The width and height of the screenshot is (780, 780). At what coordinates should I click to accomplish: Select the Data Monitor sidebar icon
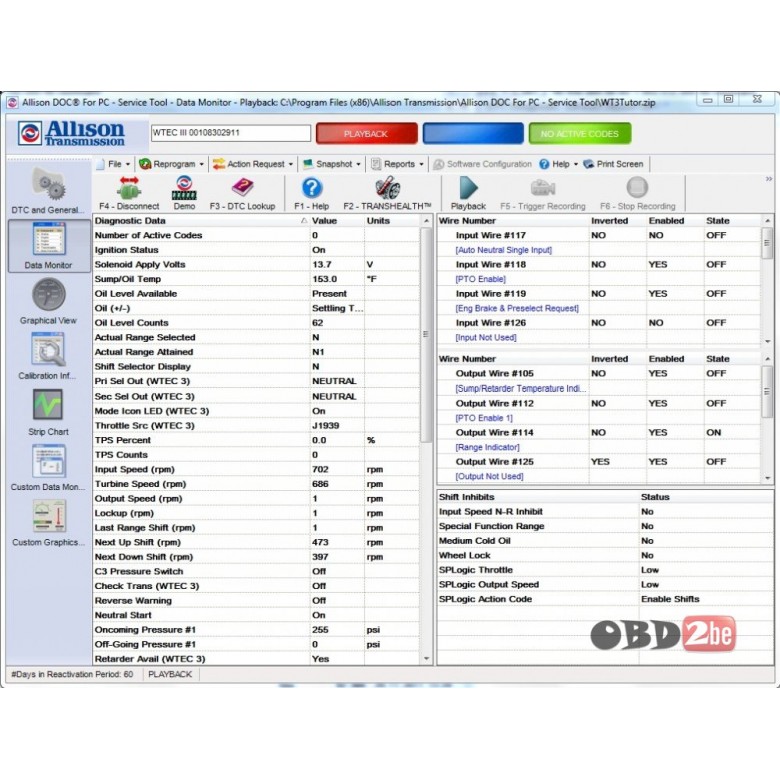[48, 238]
